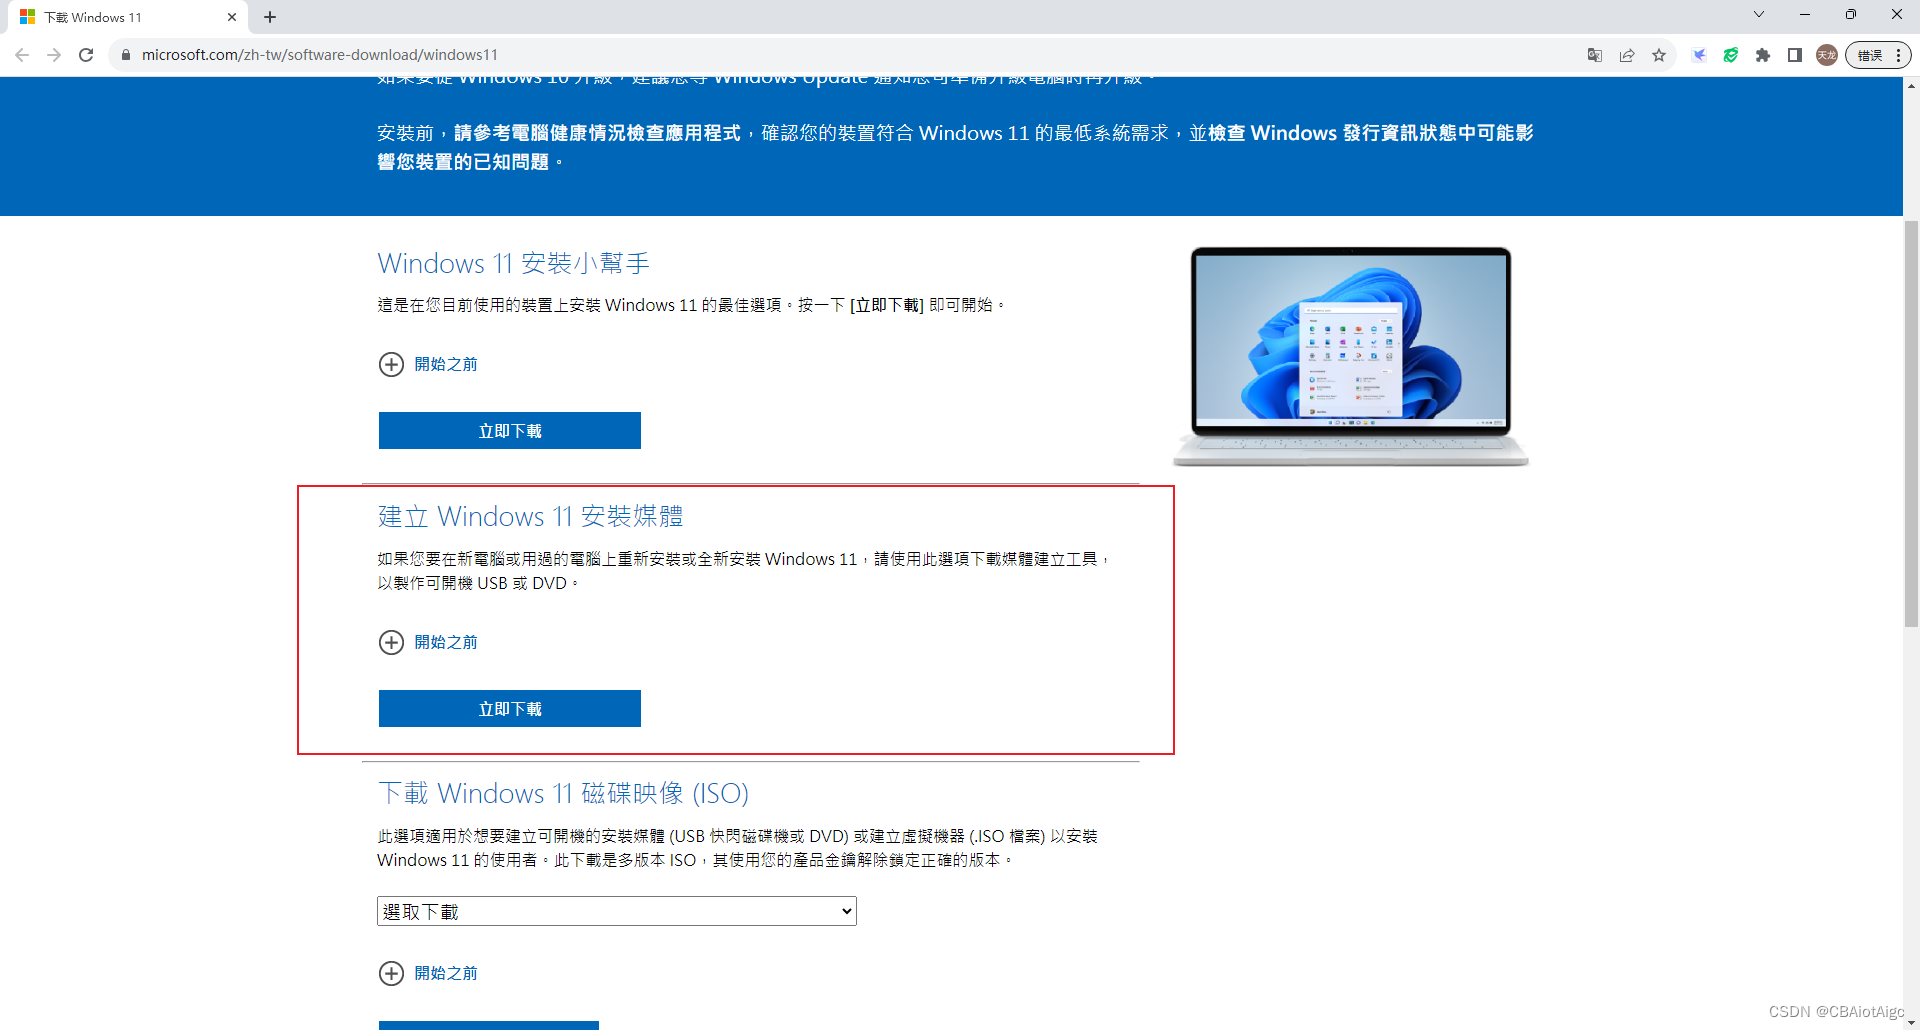This screenshot has width=1920, height=1030.
Task: Click 立即下載 for 建立 Windows 11 安裝媒體
Action: (510, 709)
